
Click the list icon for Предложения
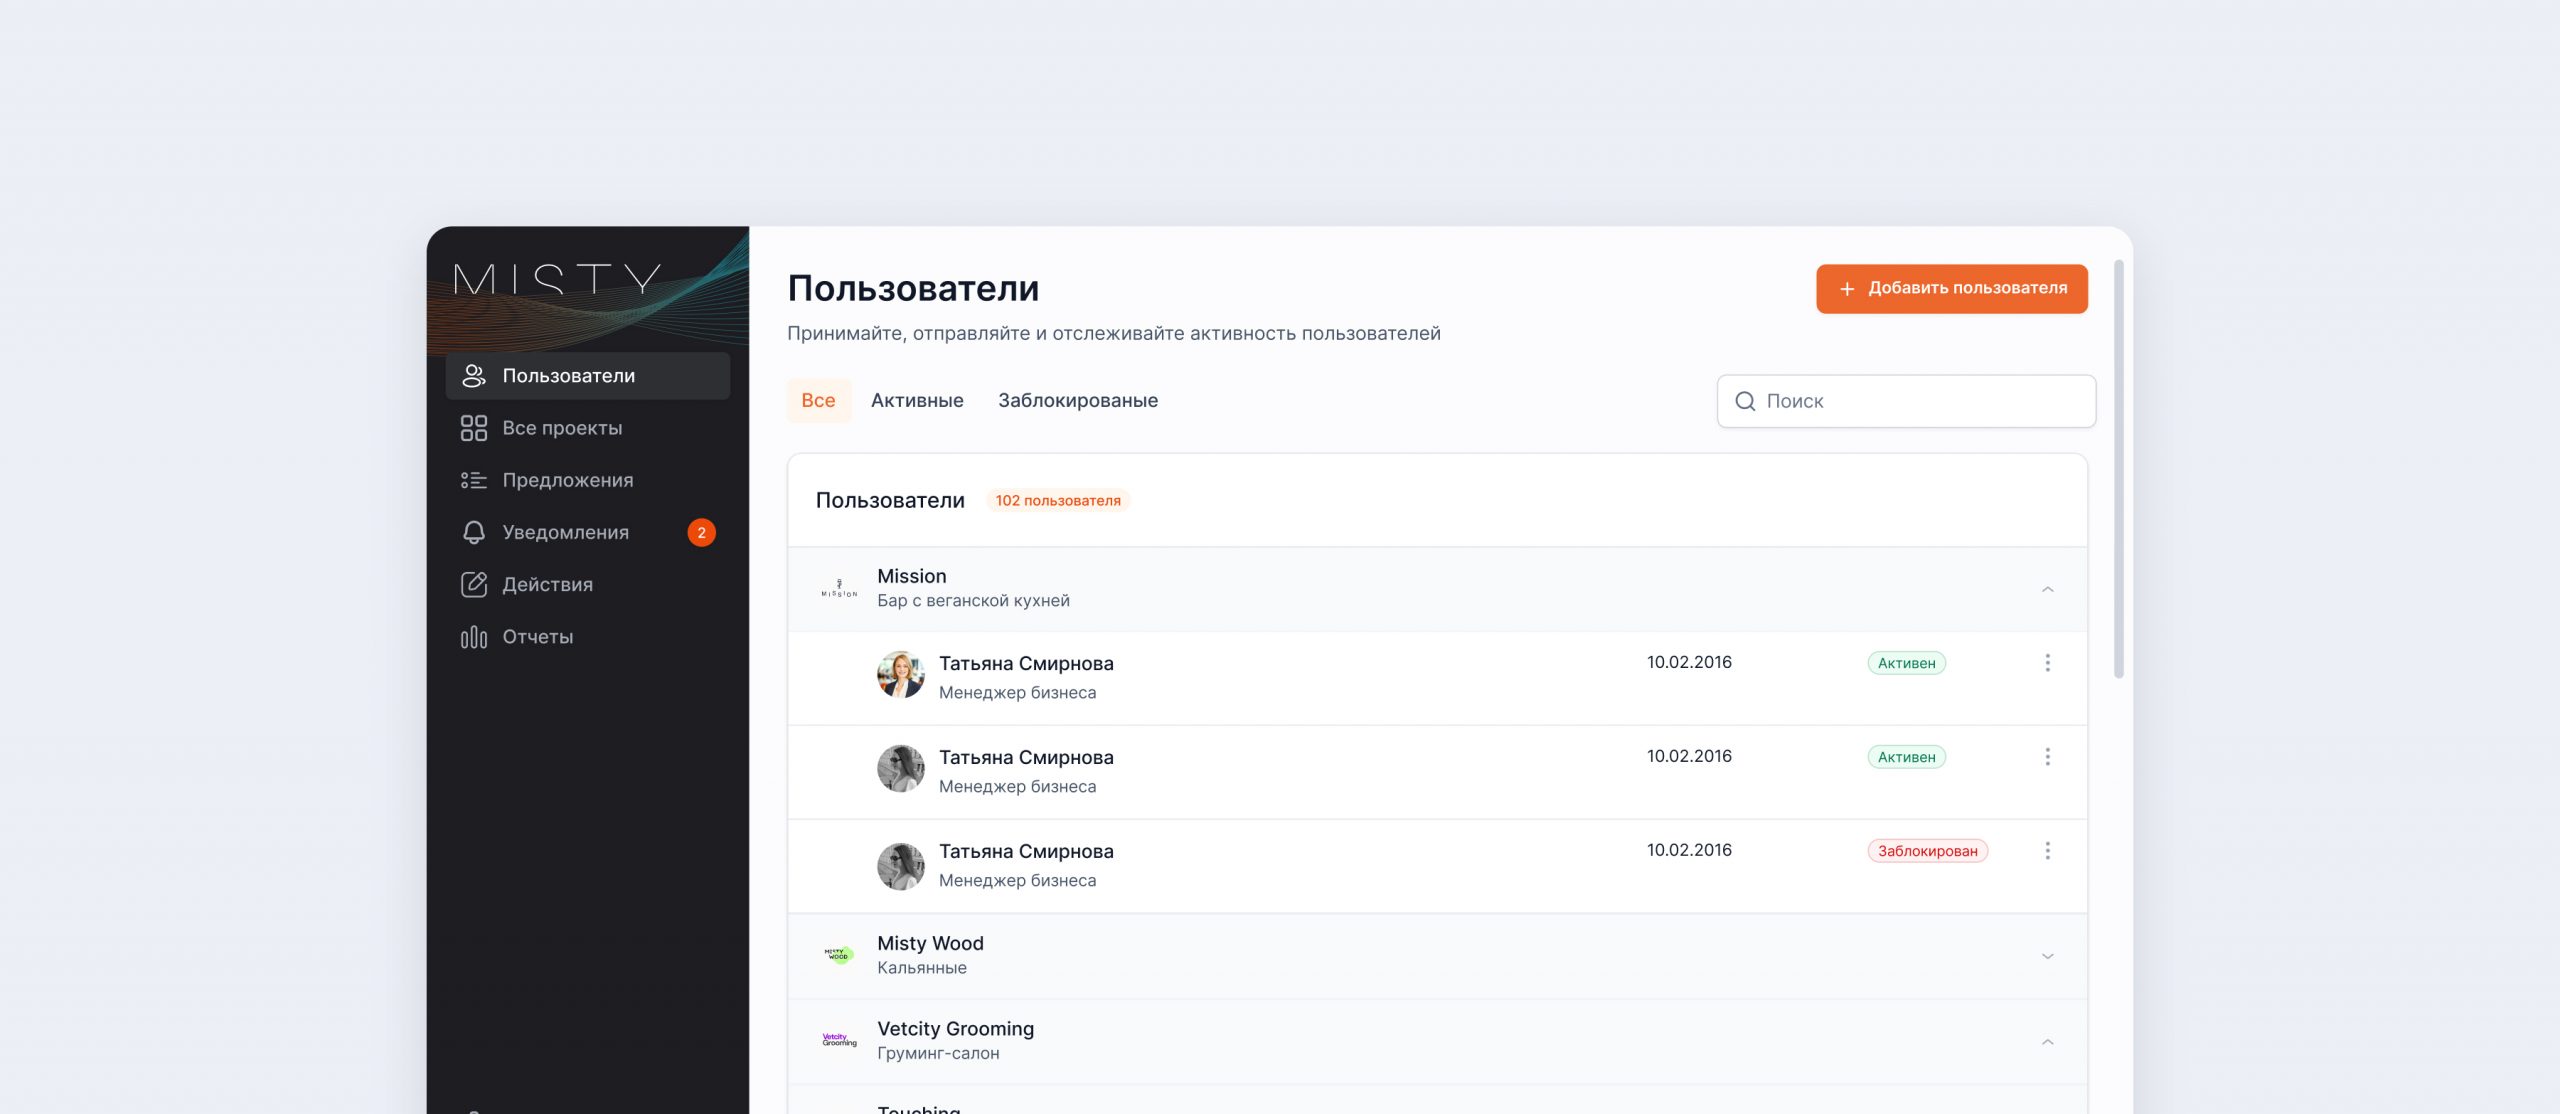(x=474, y=480)
